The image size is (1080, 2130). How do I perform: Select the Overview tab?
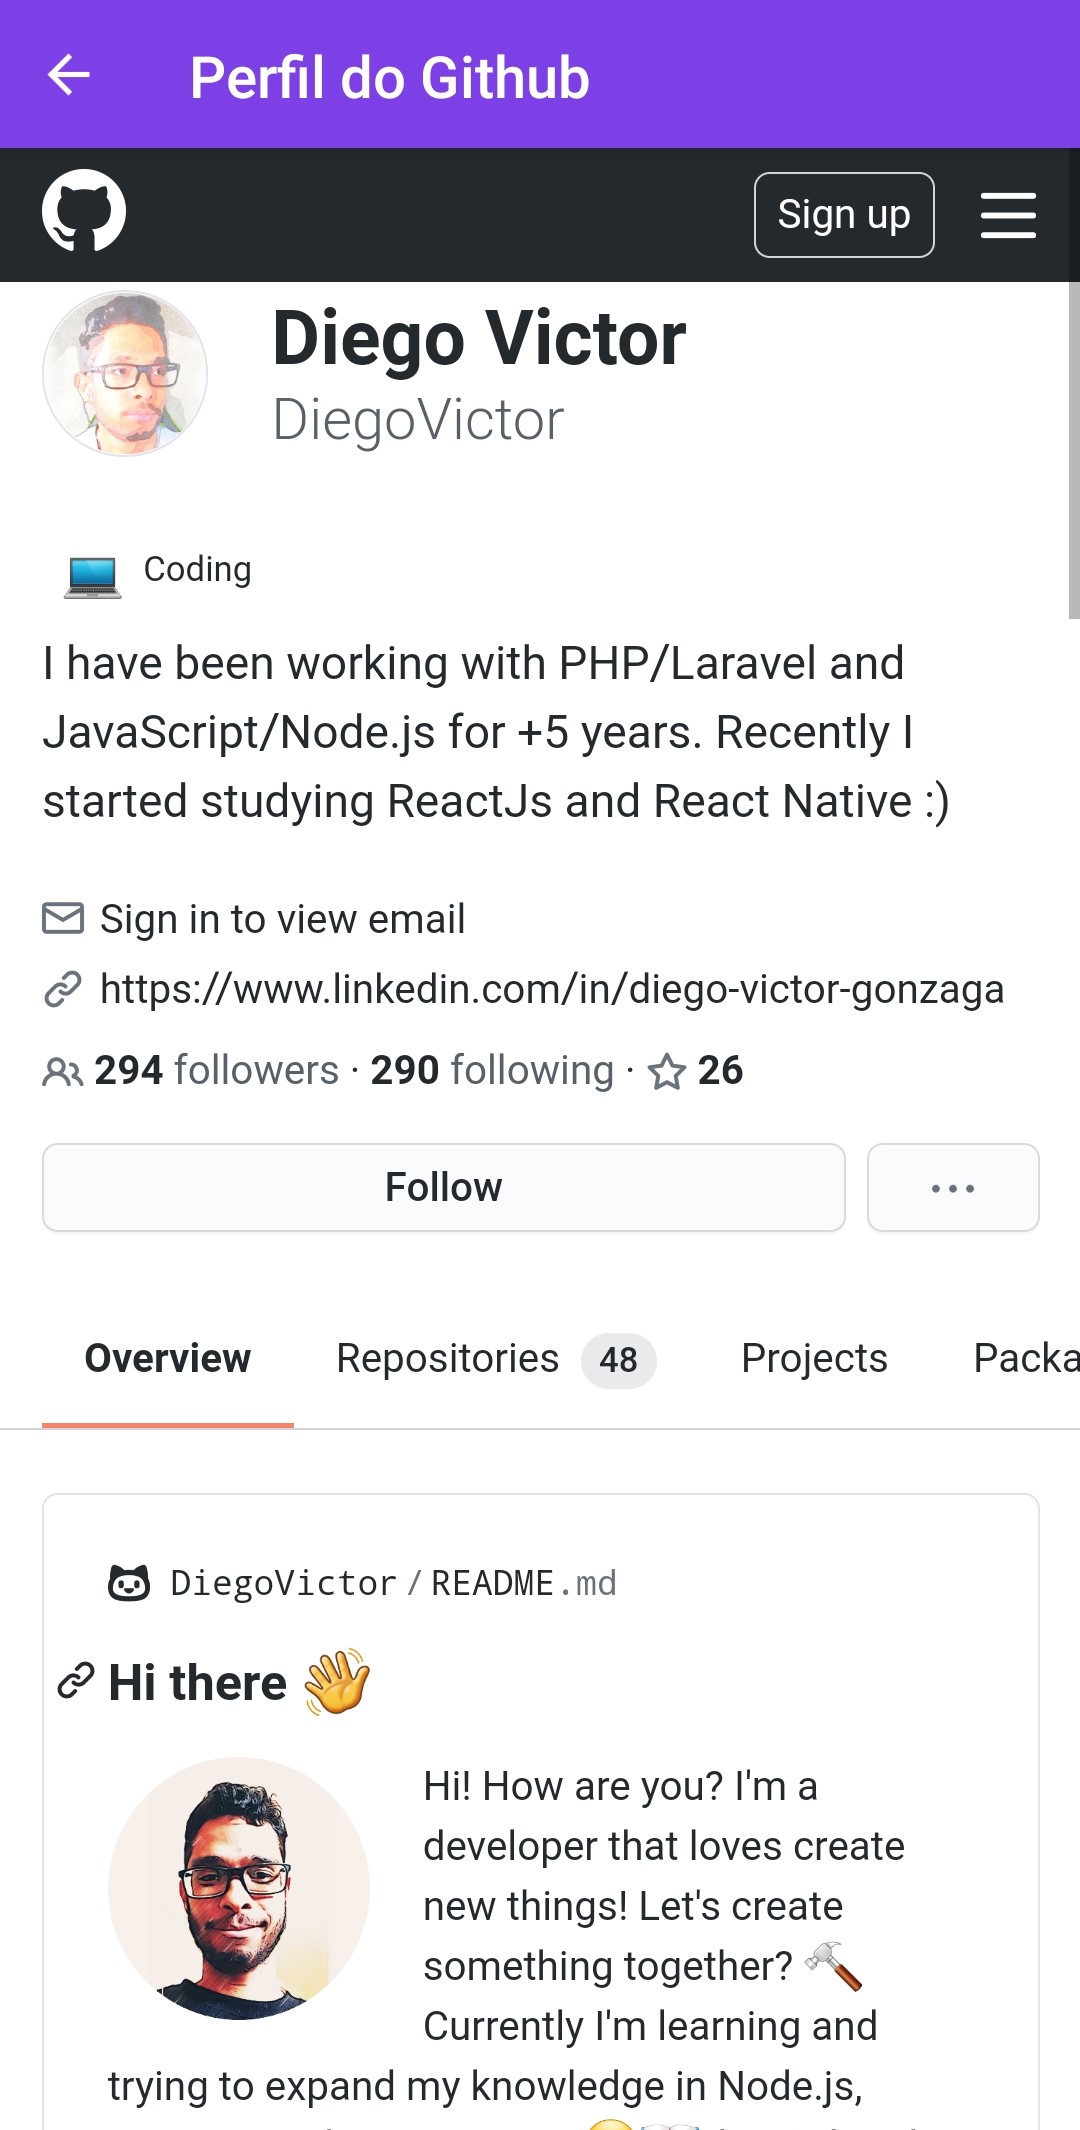coord(168,1359)
